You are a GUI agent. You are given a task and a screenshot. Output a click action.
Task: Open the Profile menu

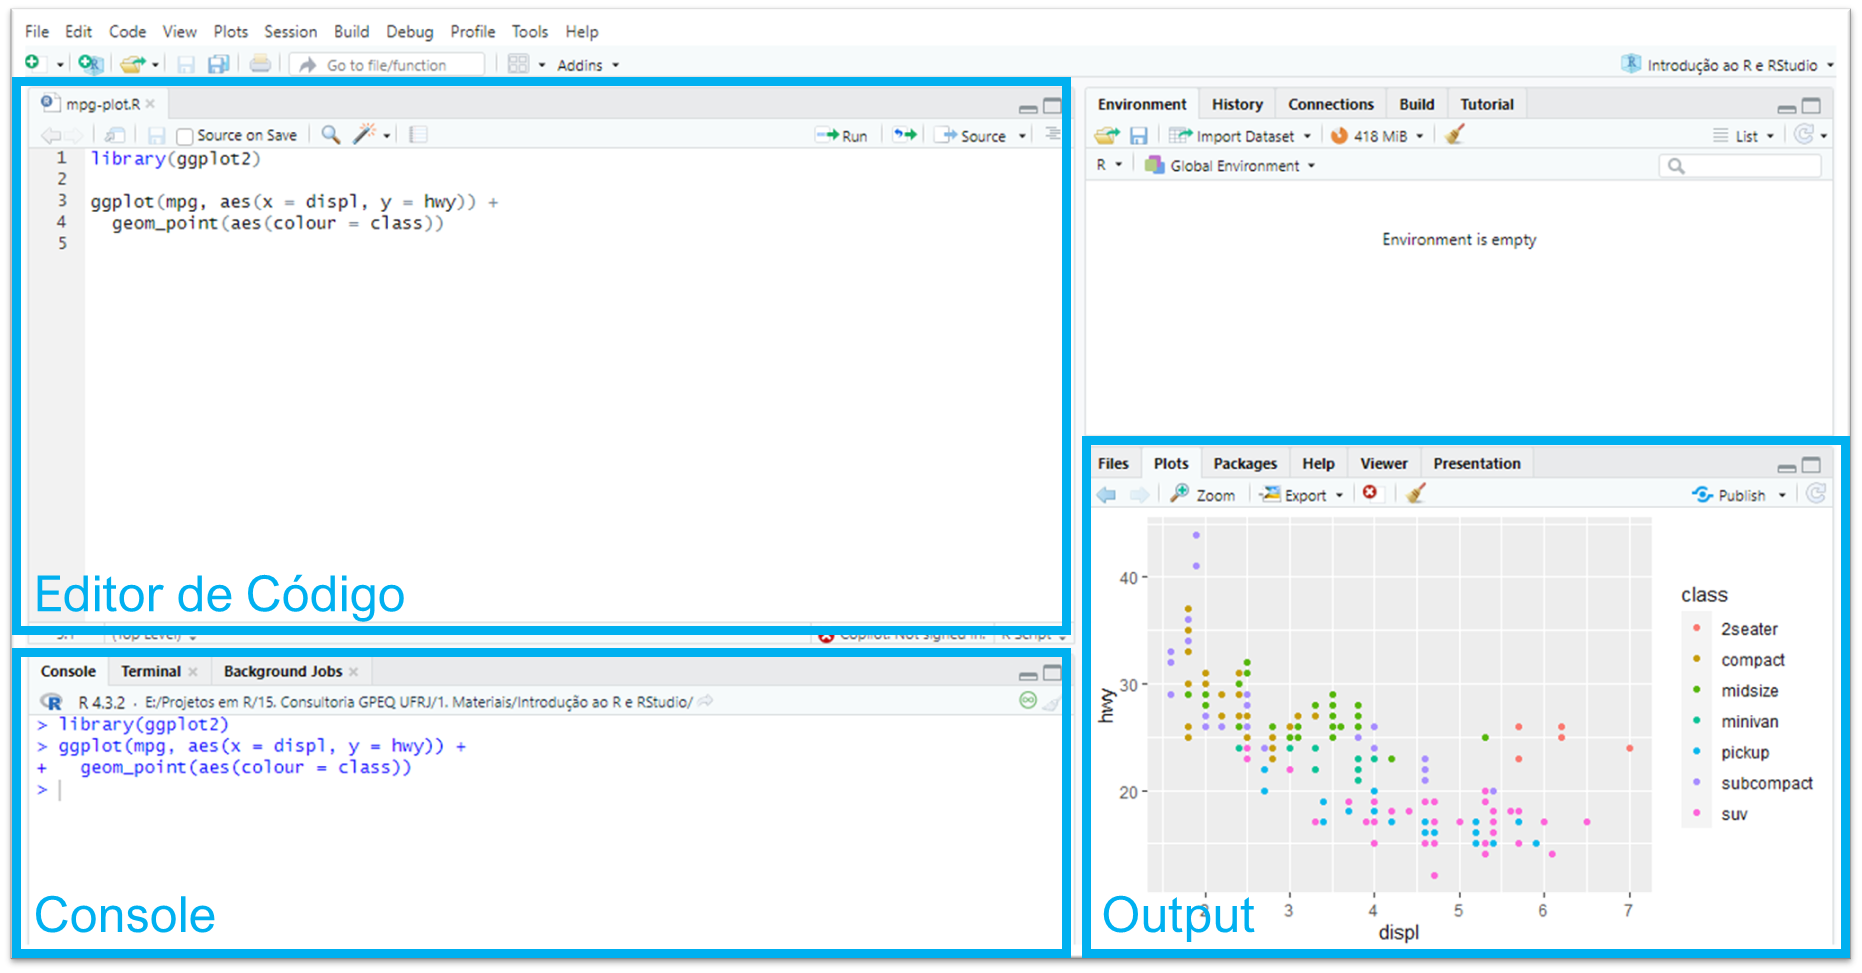472,31
